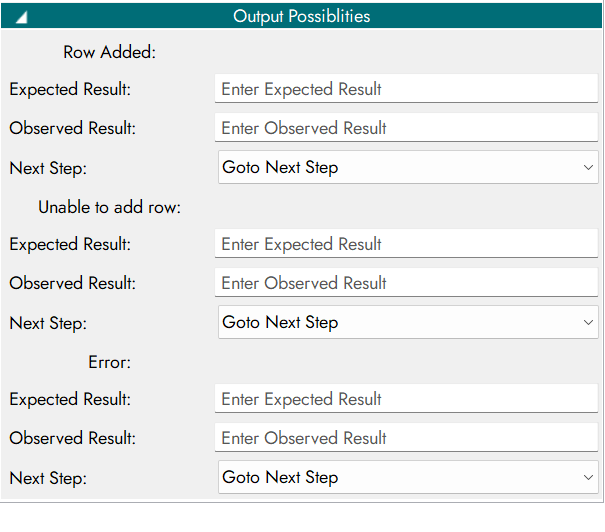The height and width of the screenshot is (532, 605).
Task: Focus Expected Result field under Row Added
Action: (x=406, y=89)
